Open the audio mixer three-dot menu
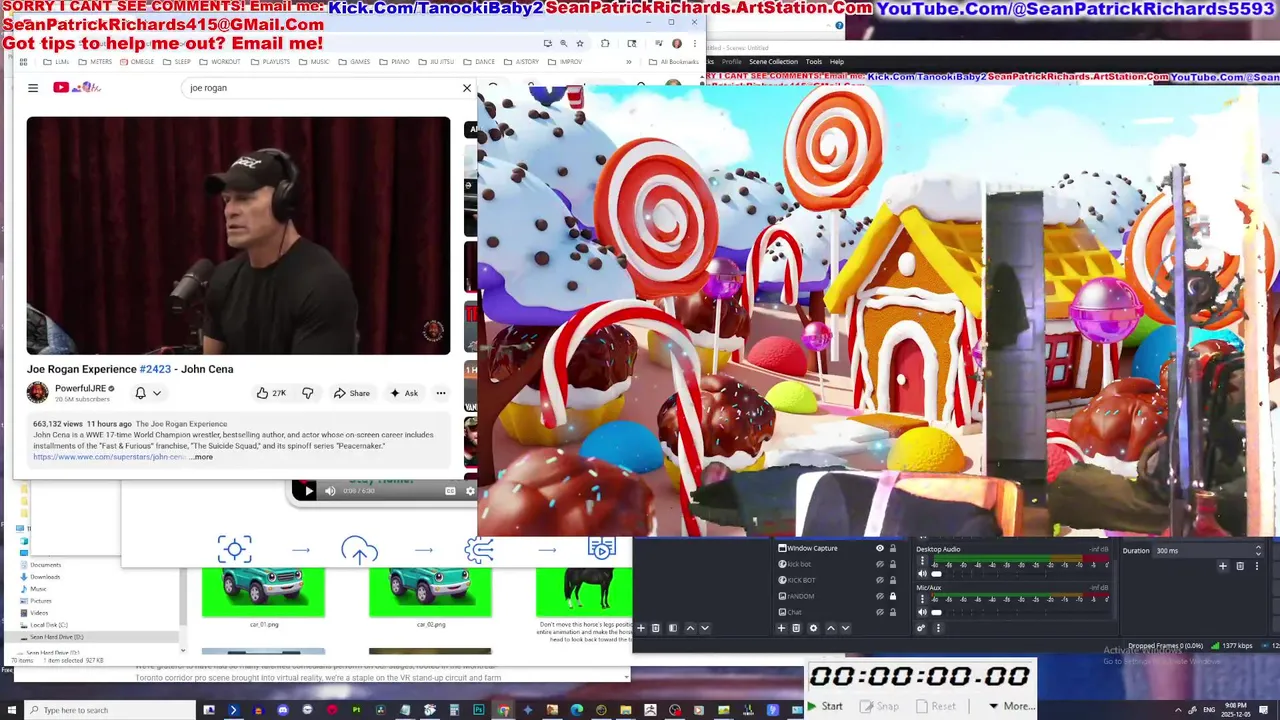This screenshot has height=720, width=1280. [938, 628]
